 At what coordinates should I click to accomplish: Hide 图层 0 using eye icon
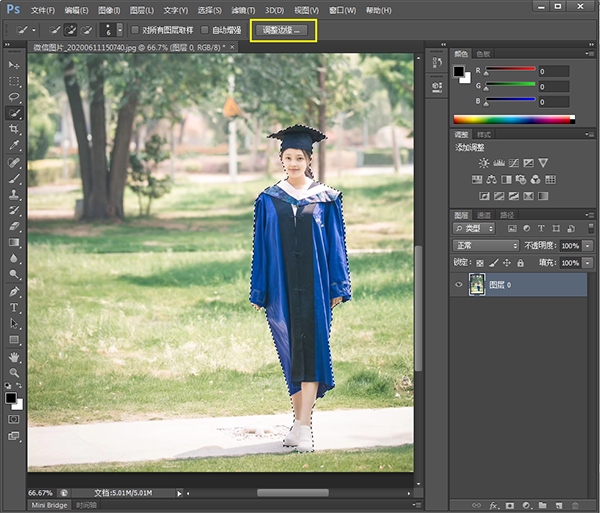pyautogui.click(x=459, y=284)
